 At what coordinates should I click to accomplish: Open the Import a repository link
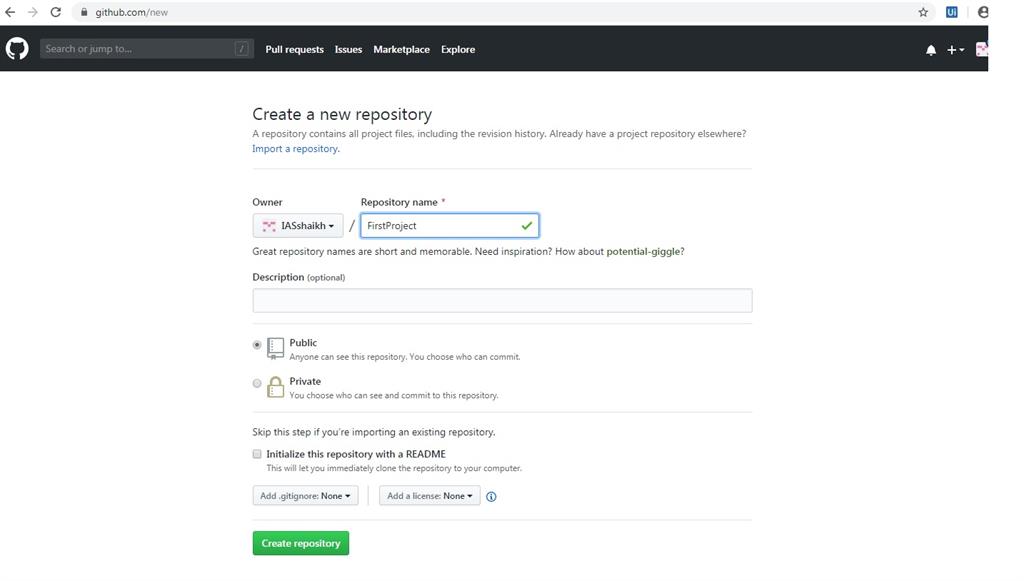[x=294, y=148]
